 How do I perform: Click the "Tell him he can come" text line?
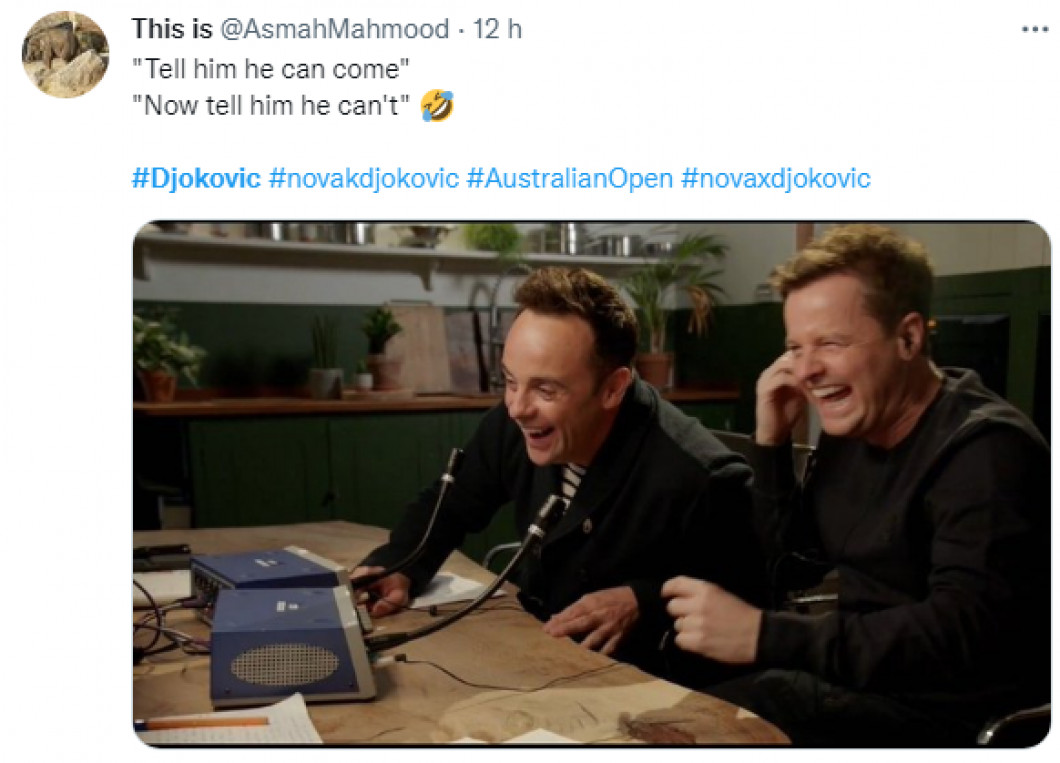click(270, 69)
